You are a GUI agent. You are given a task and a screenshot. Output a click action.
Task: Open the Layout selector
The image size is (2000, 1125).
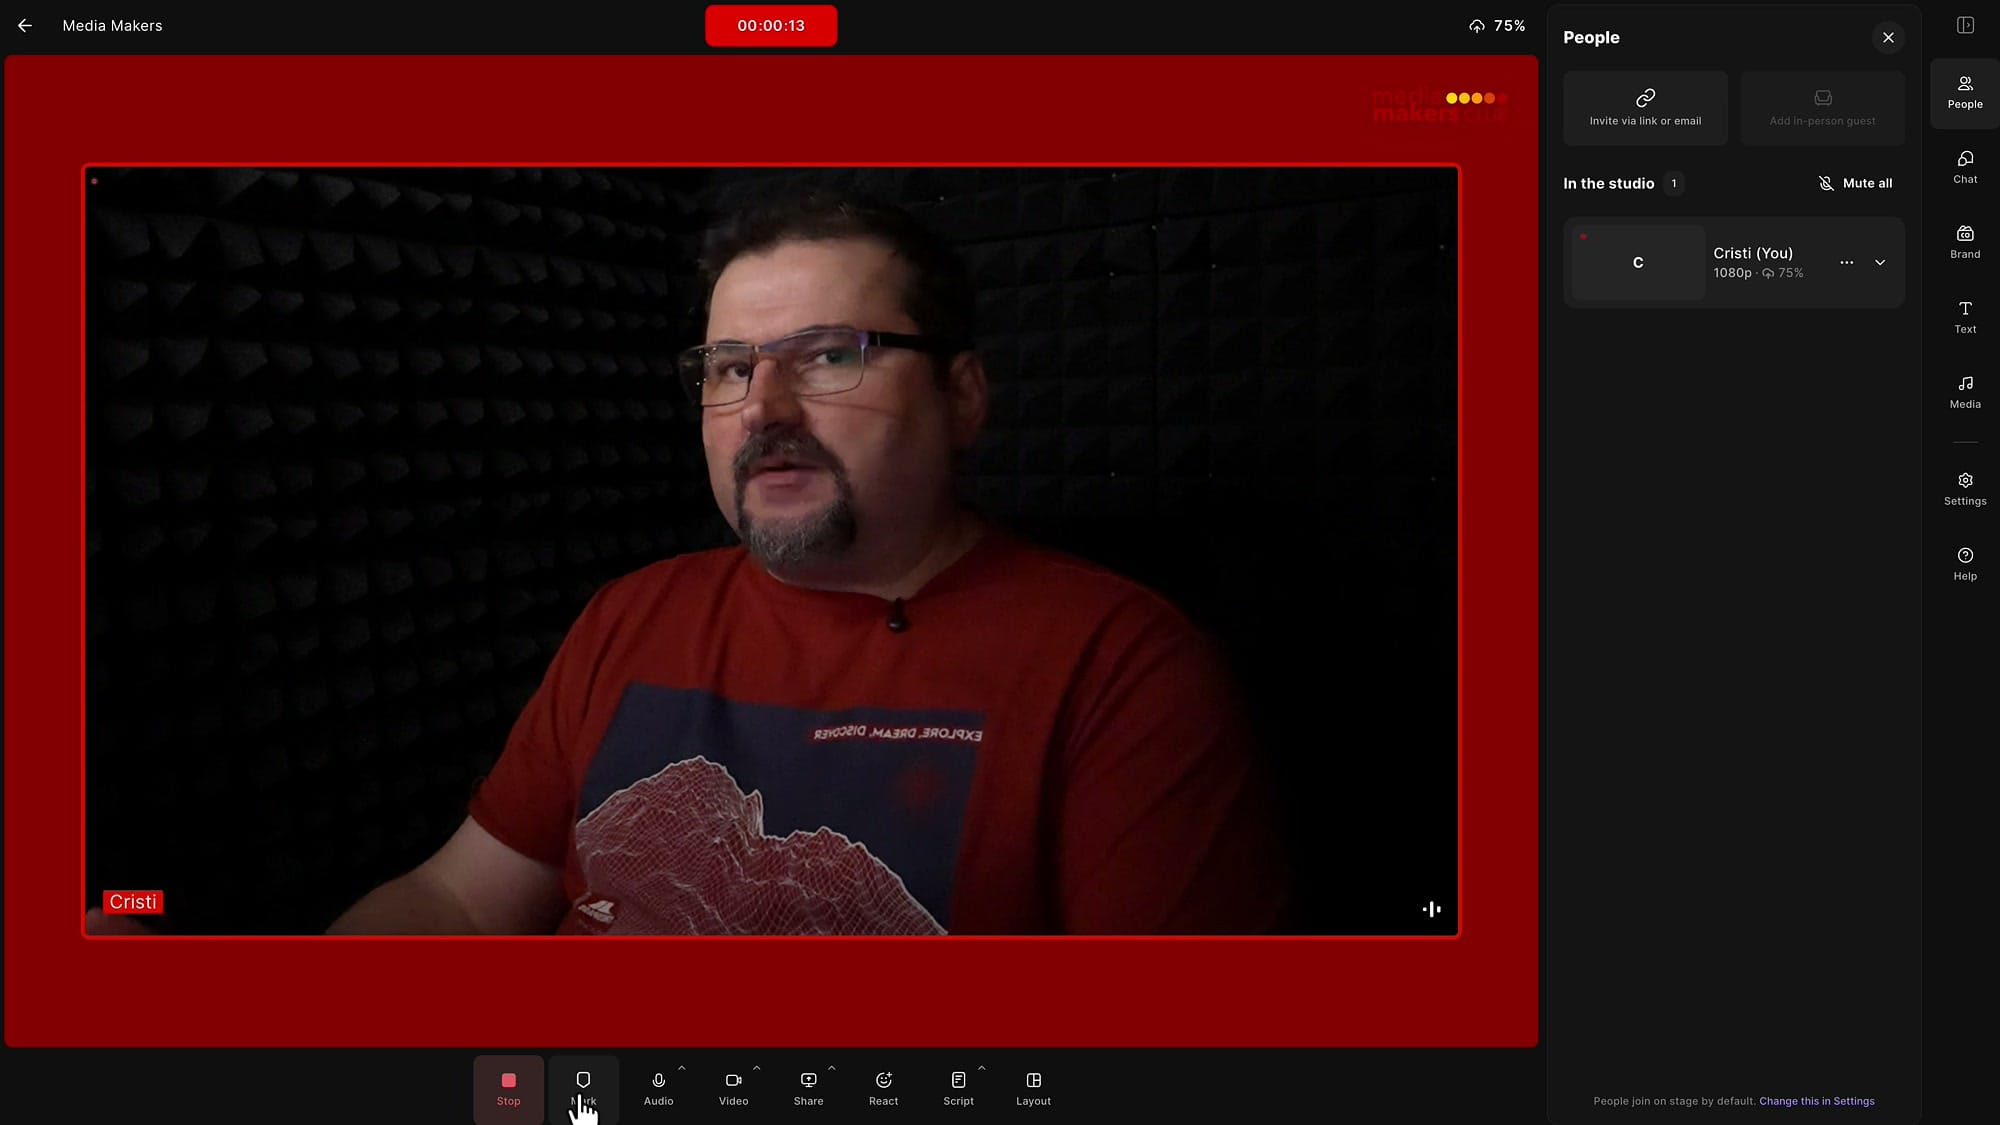tap(1033, 1089)
